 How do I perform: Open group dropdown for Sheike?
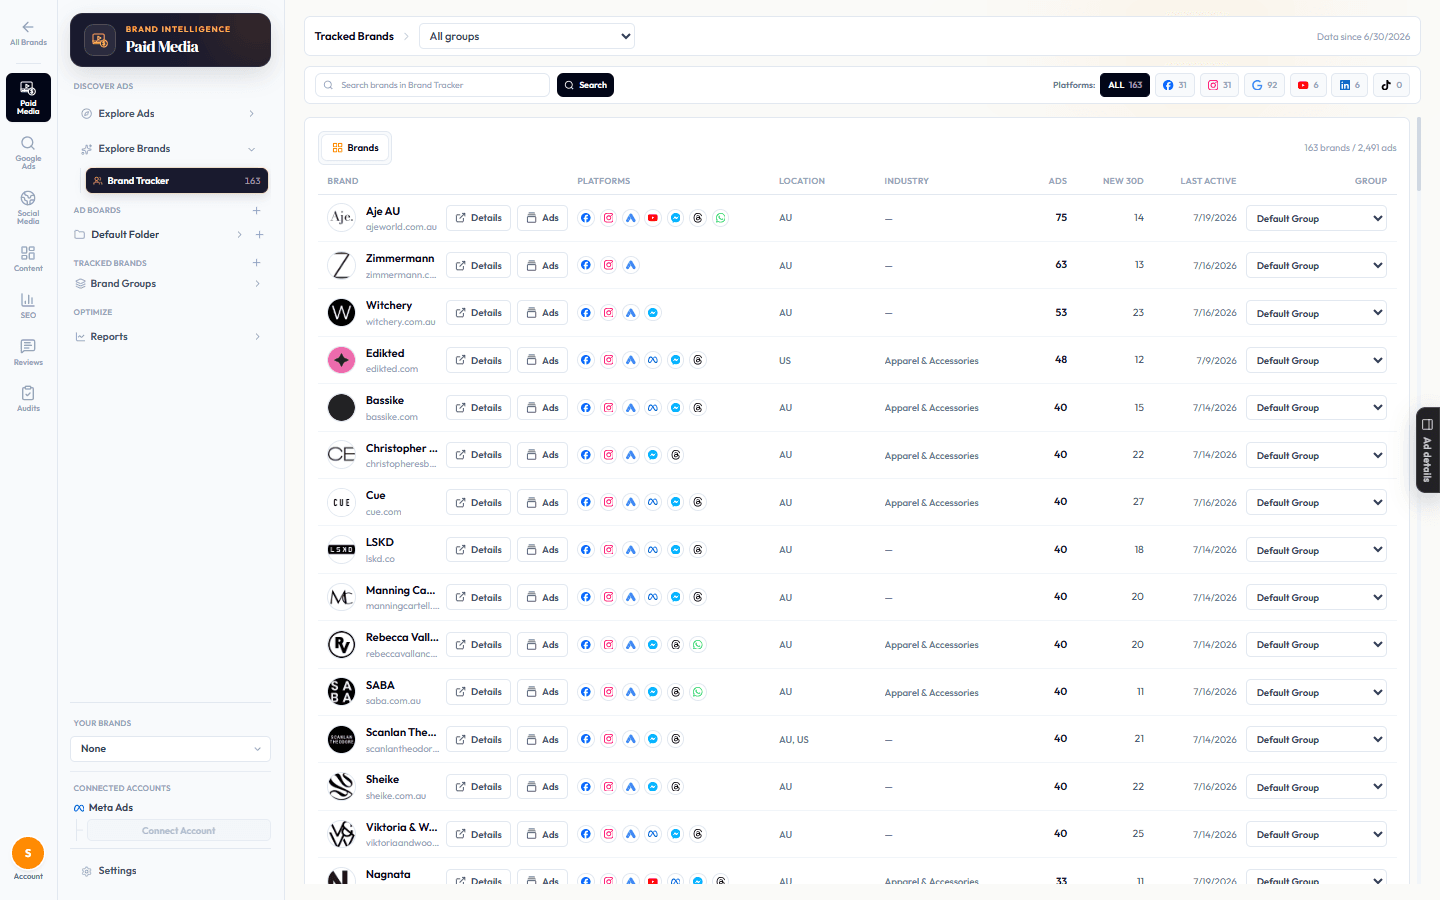click(x=1316, y=787)
